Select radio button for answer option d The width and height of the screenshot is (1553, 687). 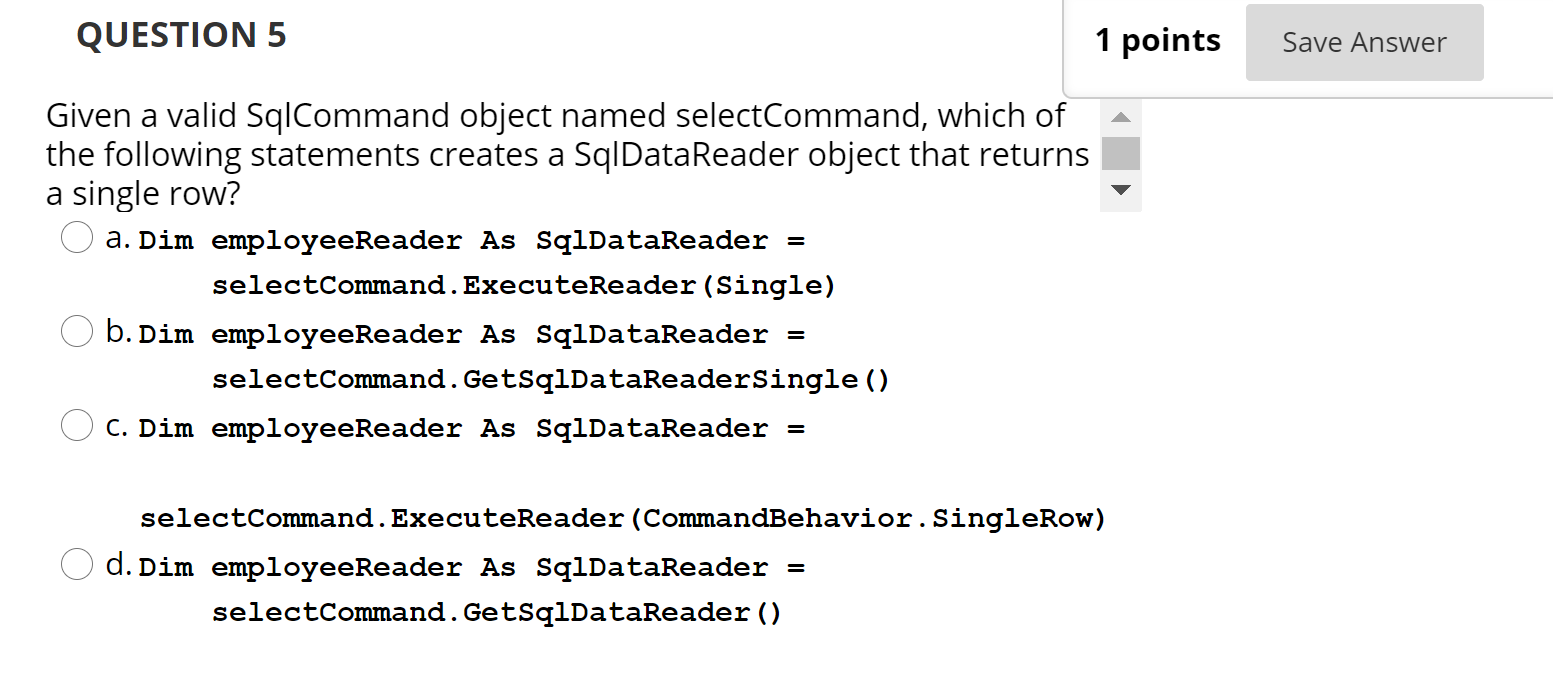point(77,564)
